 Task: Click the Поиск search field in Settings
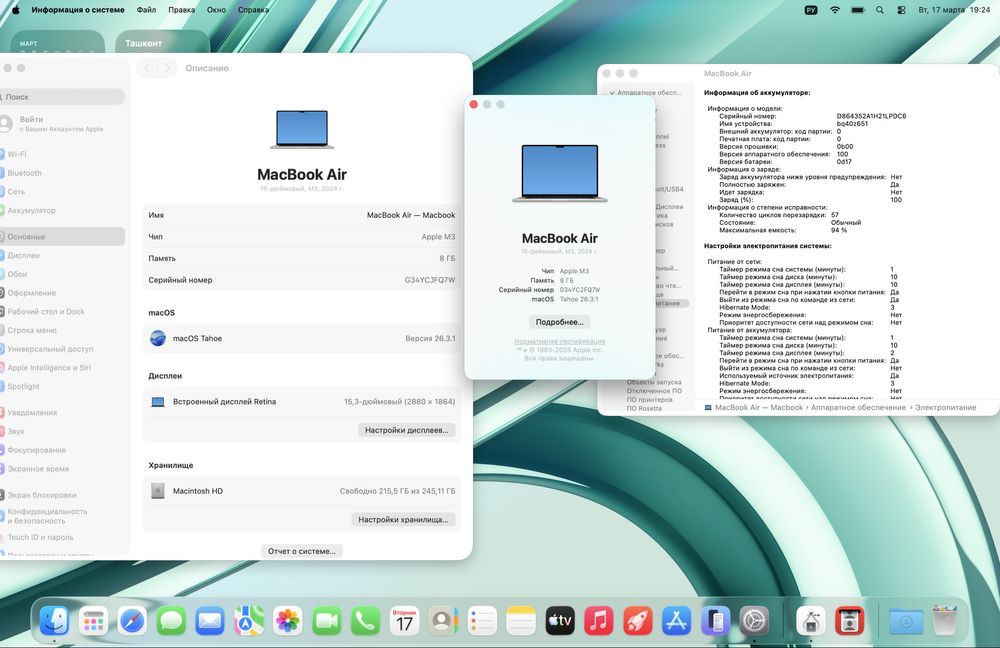[x=62, y=97]
